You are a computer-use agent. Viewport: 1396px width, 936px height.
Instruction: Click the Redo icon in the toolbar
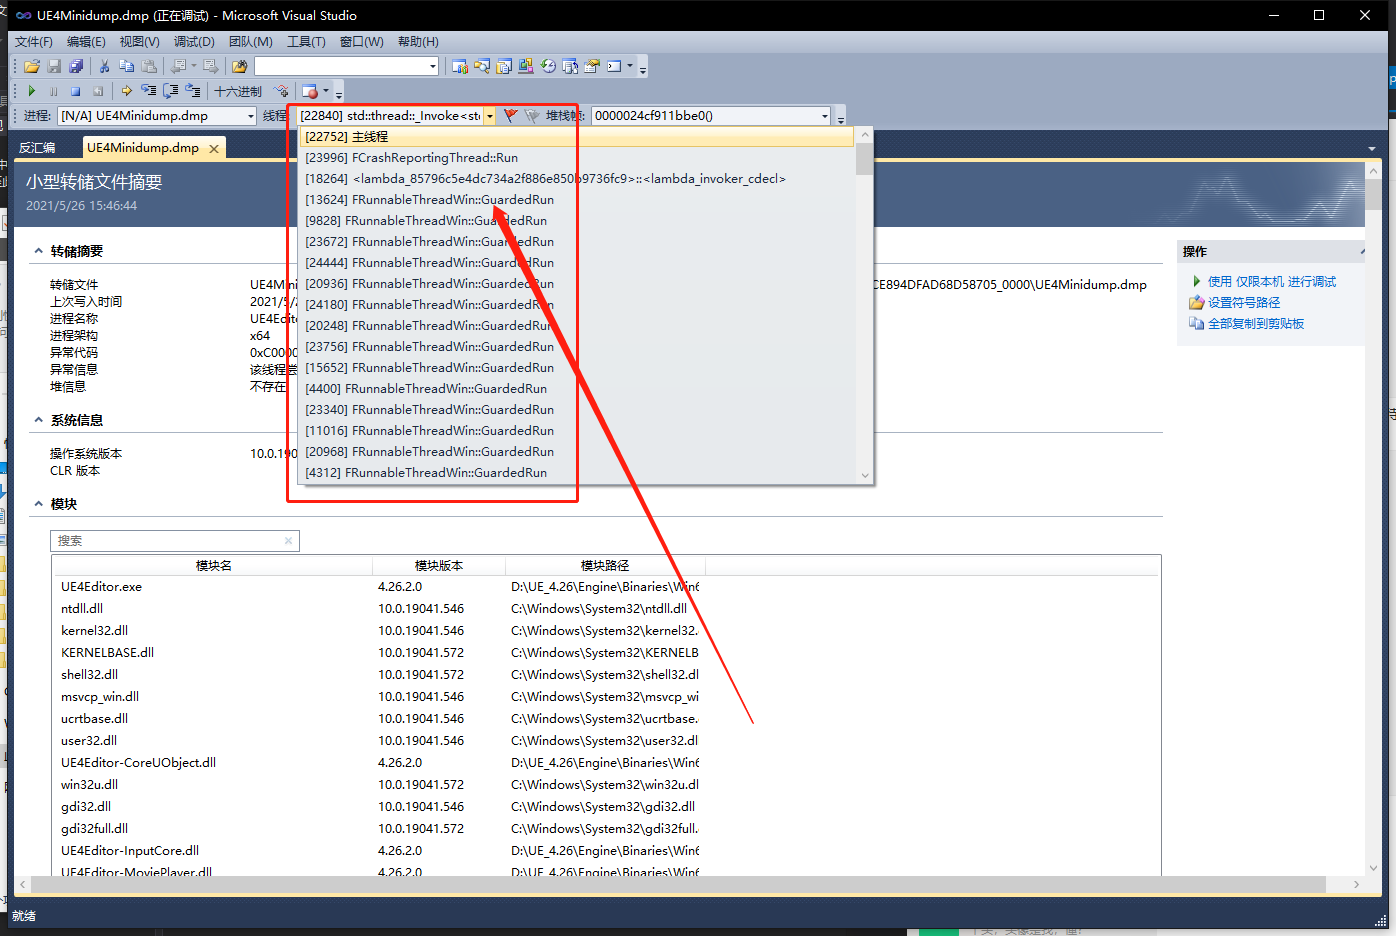pos(210,66)
